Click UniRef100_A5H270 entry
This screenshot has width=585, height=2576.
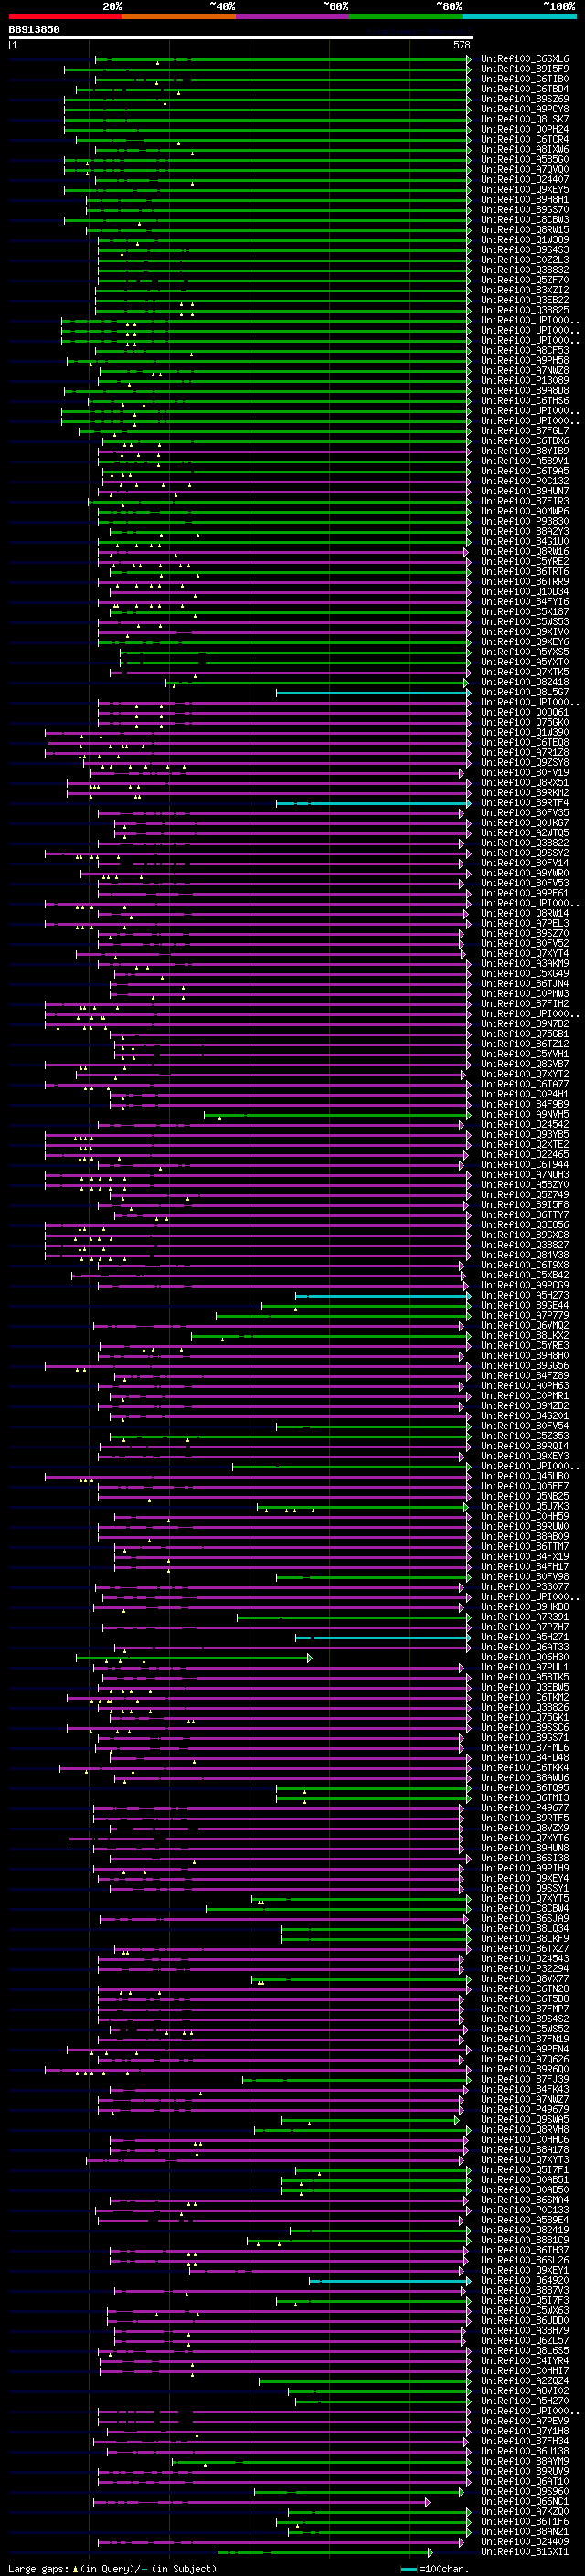525,2400
